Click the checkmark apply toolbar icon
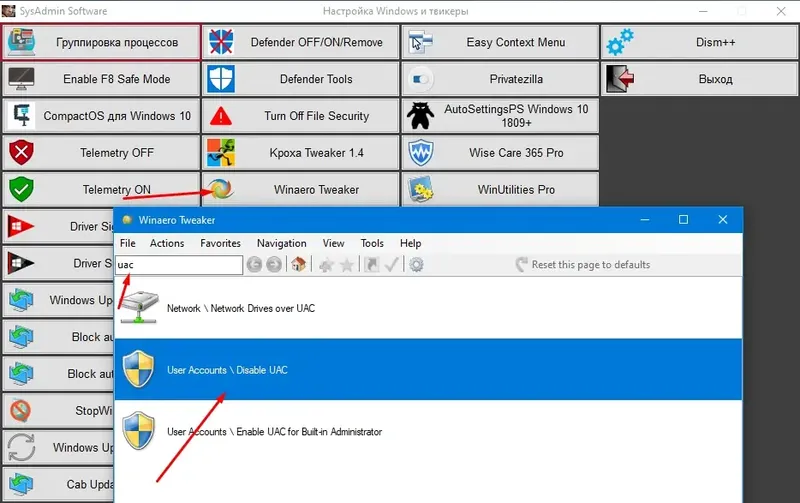Viewport: 800px width, 503px height. [391, 264]
